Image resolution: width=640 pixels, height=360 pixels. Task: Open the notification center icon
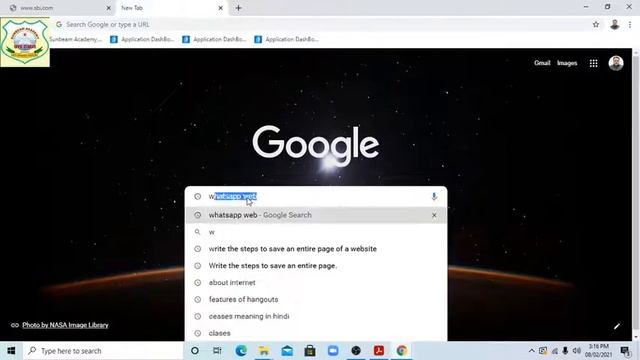coord(625,351)
